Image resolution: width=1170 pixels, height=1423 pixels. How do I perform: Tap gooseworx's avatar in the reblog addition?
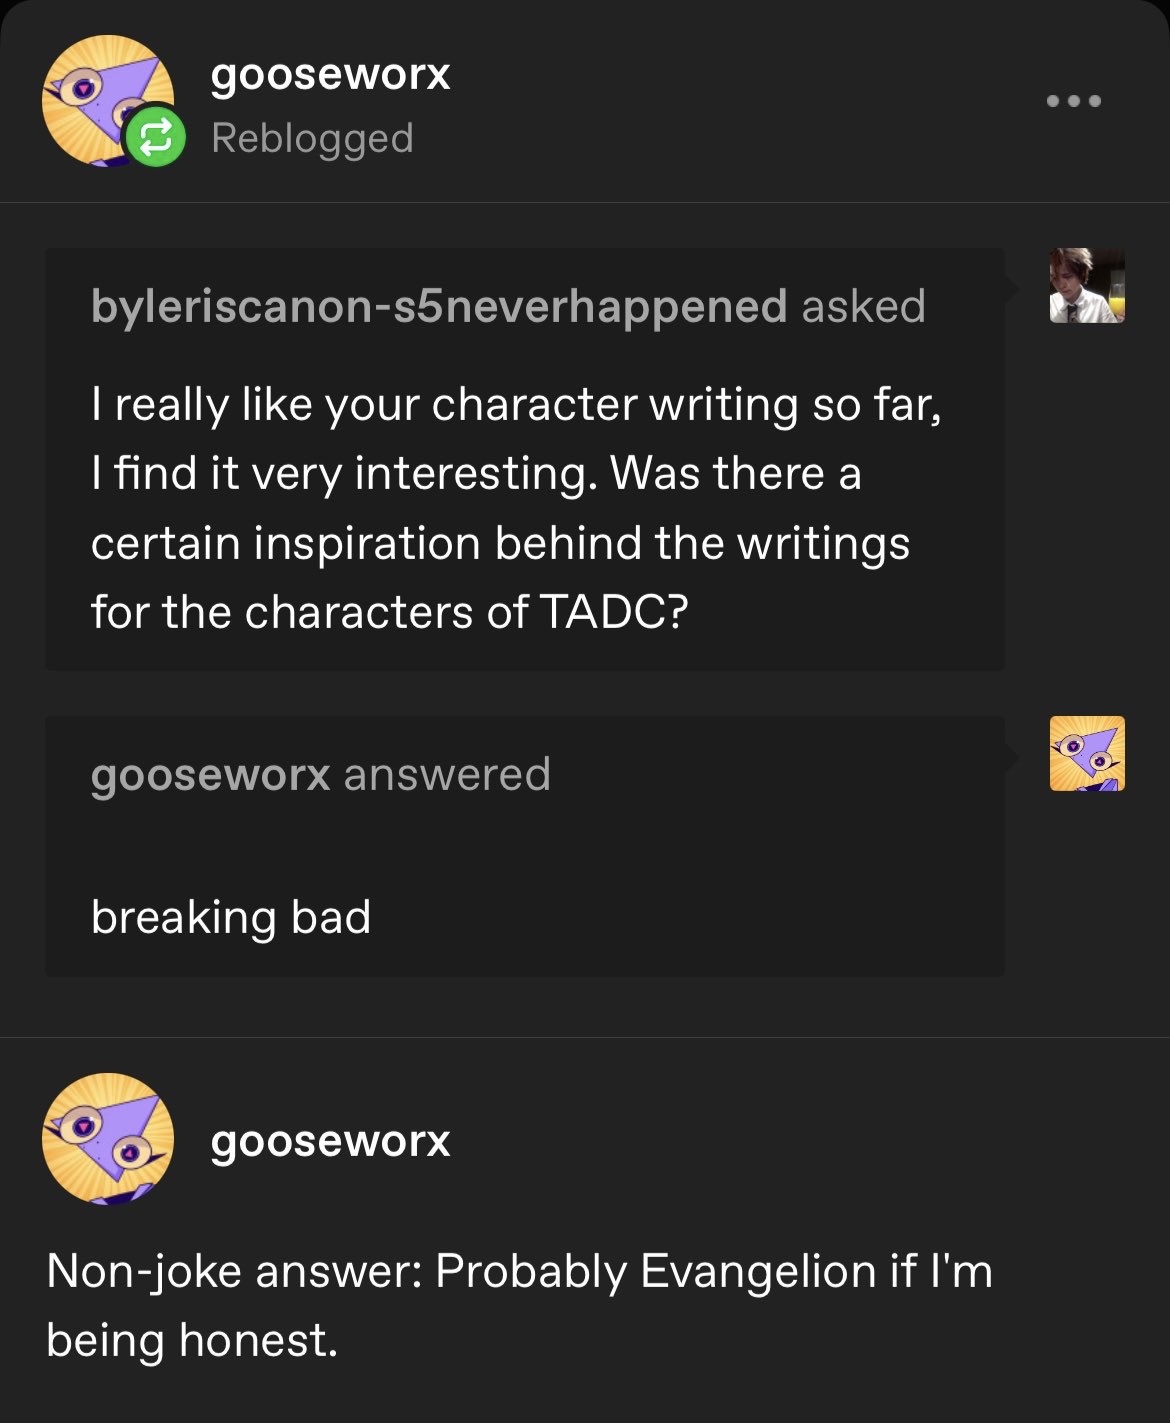(107, 1138)
